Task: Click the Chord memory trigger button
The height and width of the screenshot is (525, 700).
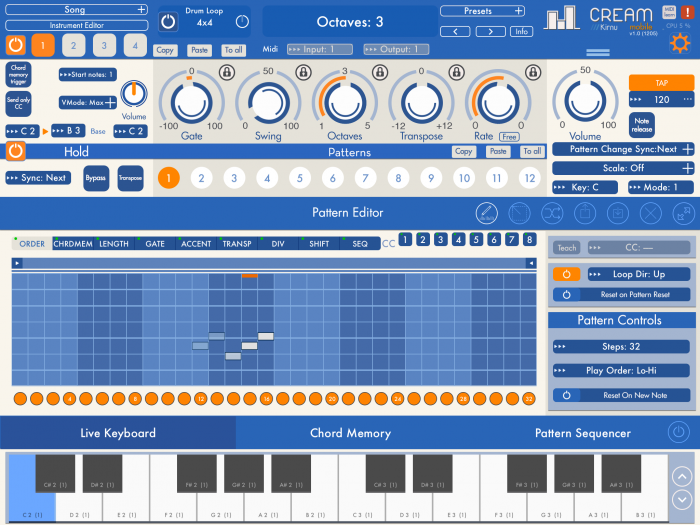Action: [18, 74]
